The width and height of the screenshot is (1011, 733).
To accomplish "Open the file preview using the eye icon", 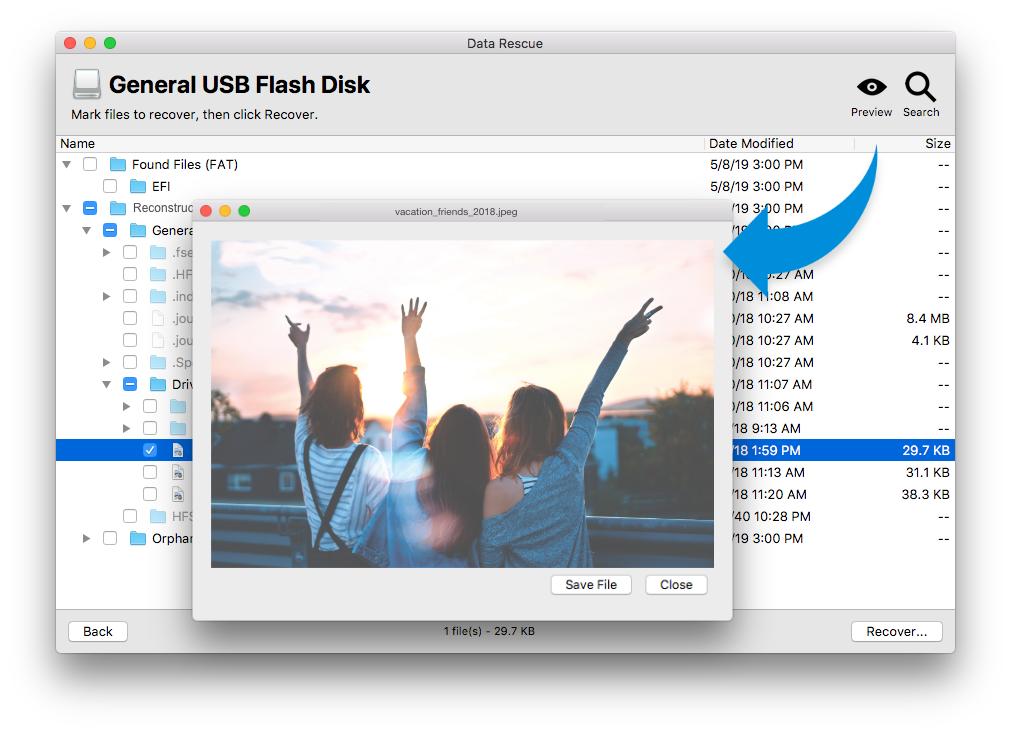I will [870, 88].
